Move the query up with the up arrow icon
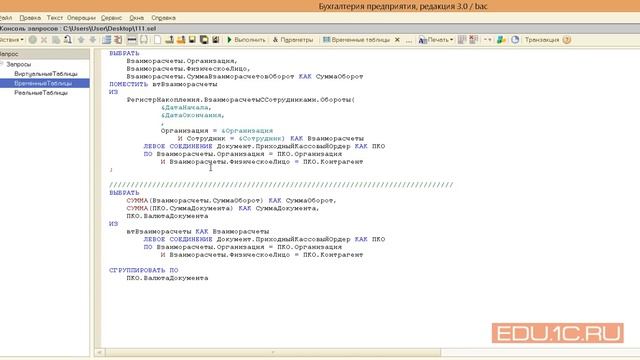The width and height of the screenshot is (640, 360). (x=81, y=40)
